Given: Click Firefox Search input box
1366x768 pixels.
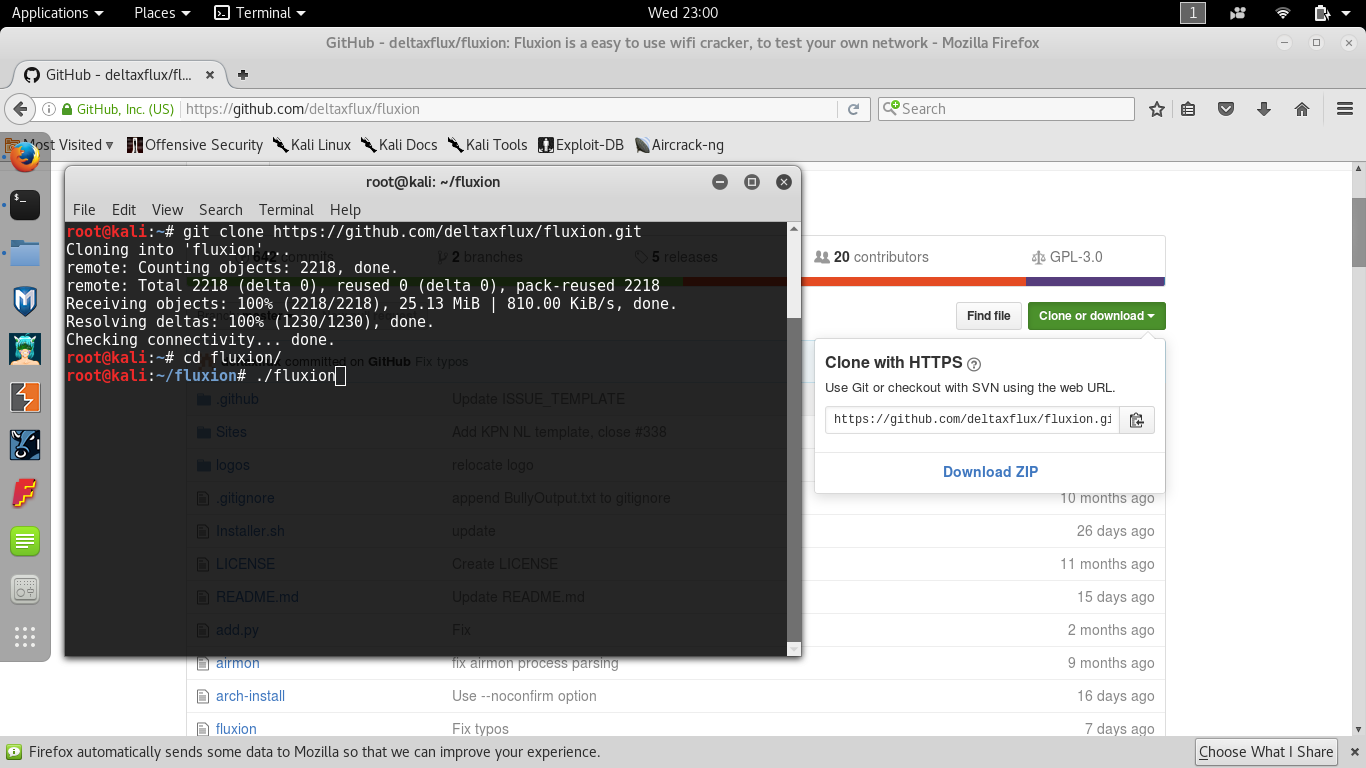Looking at the screenshot, I should tap(1006, 109).
